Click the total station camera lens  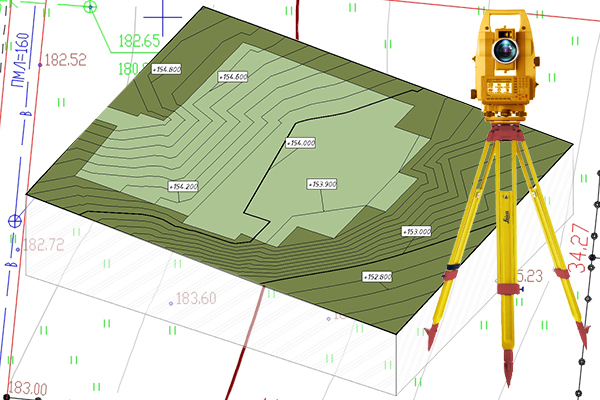pyautogui.click(x=506, y=49)
